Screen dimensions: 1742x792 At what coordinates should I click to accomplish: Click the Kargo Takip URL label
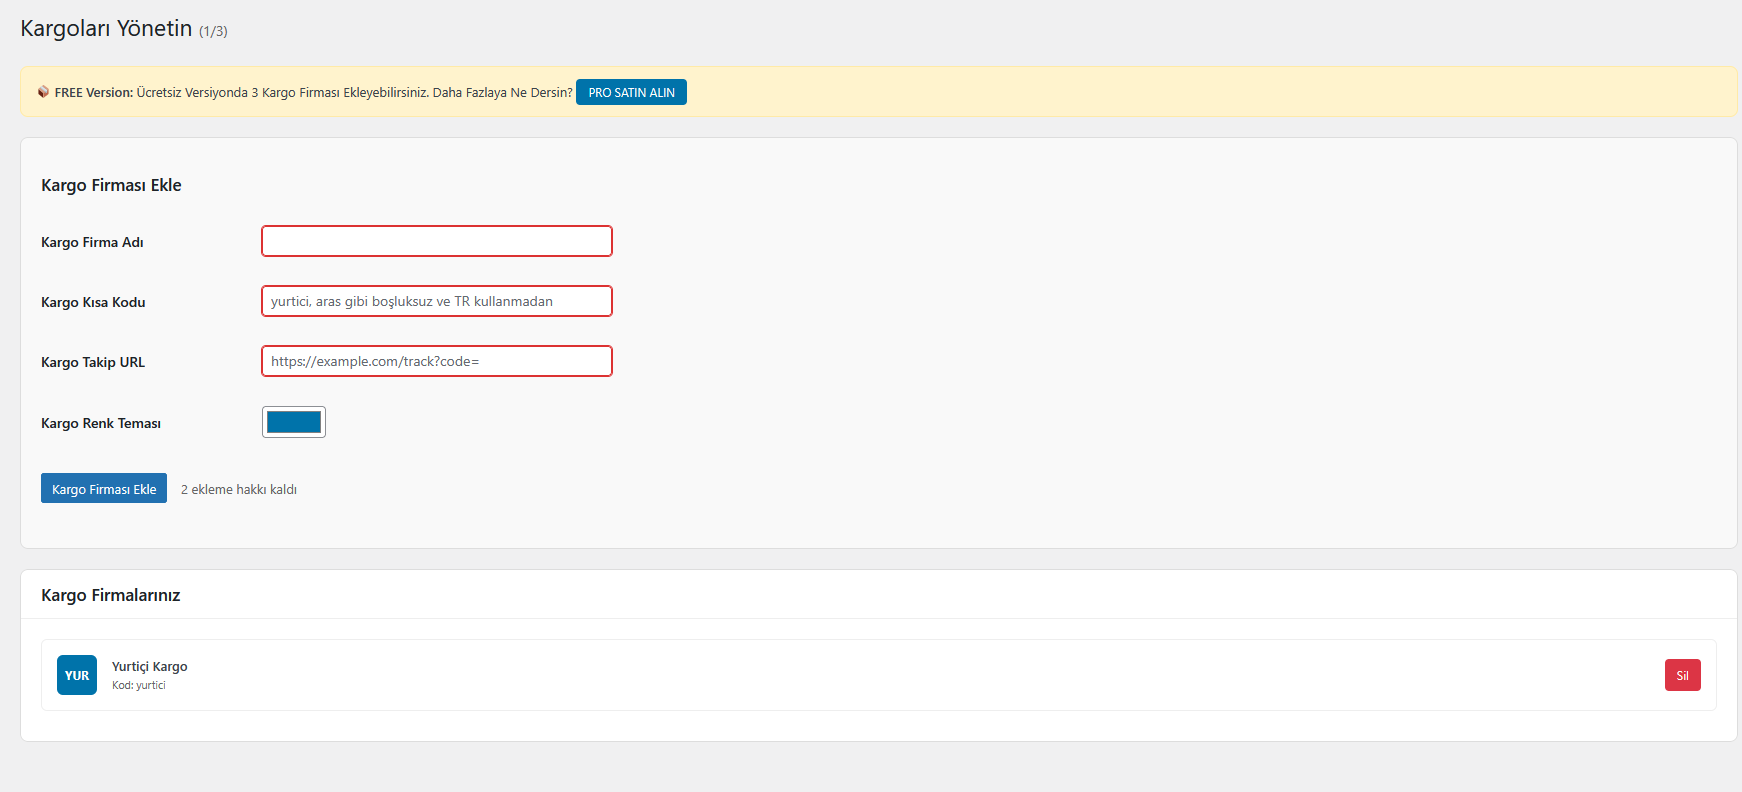pos(93,363)
